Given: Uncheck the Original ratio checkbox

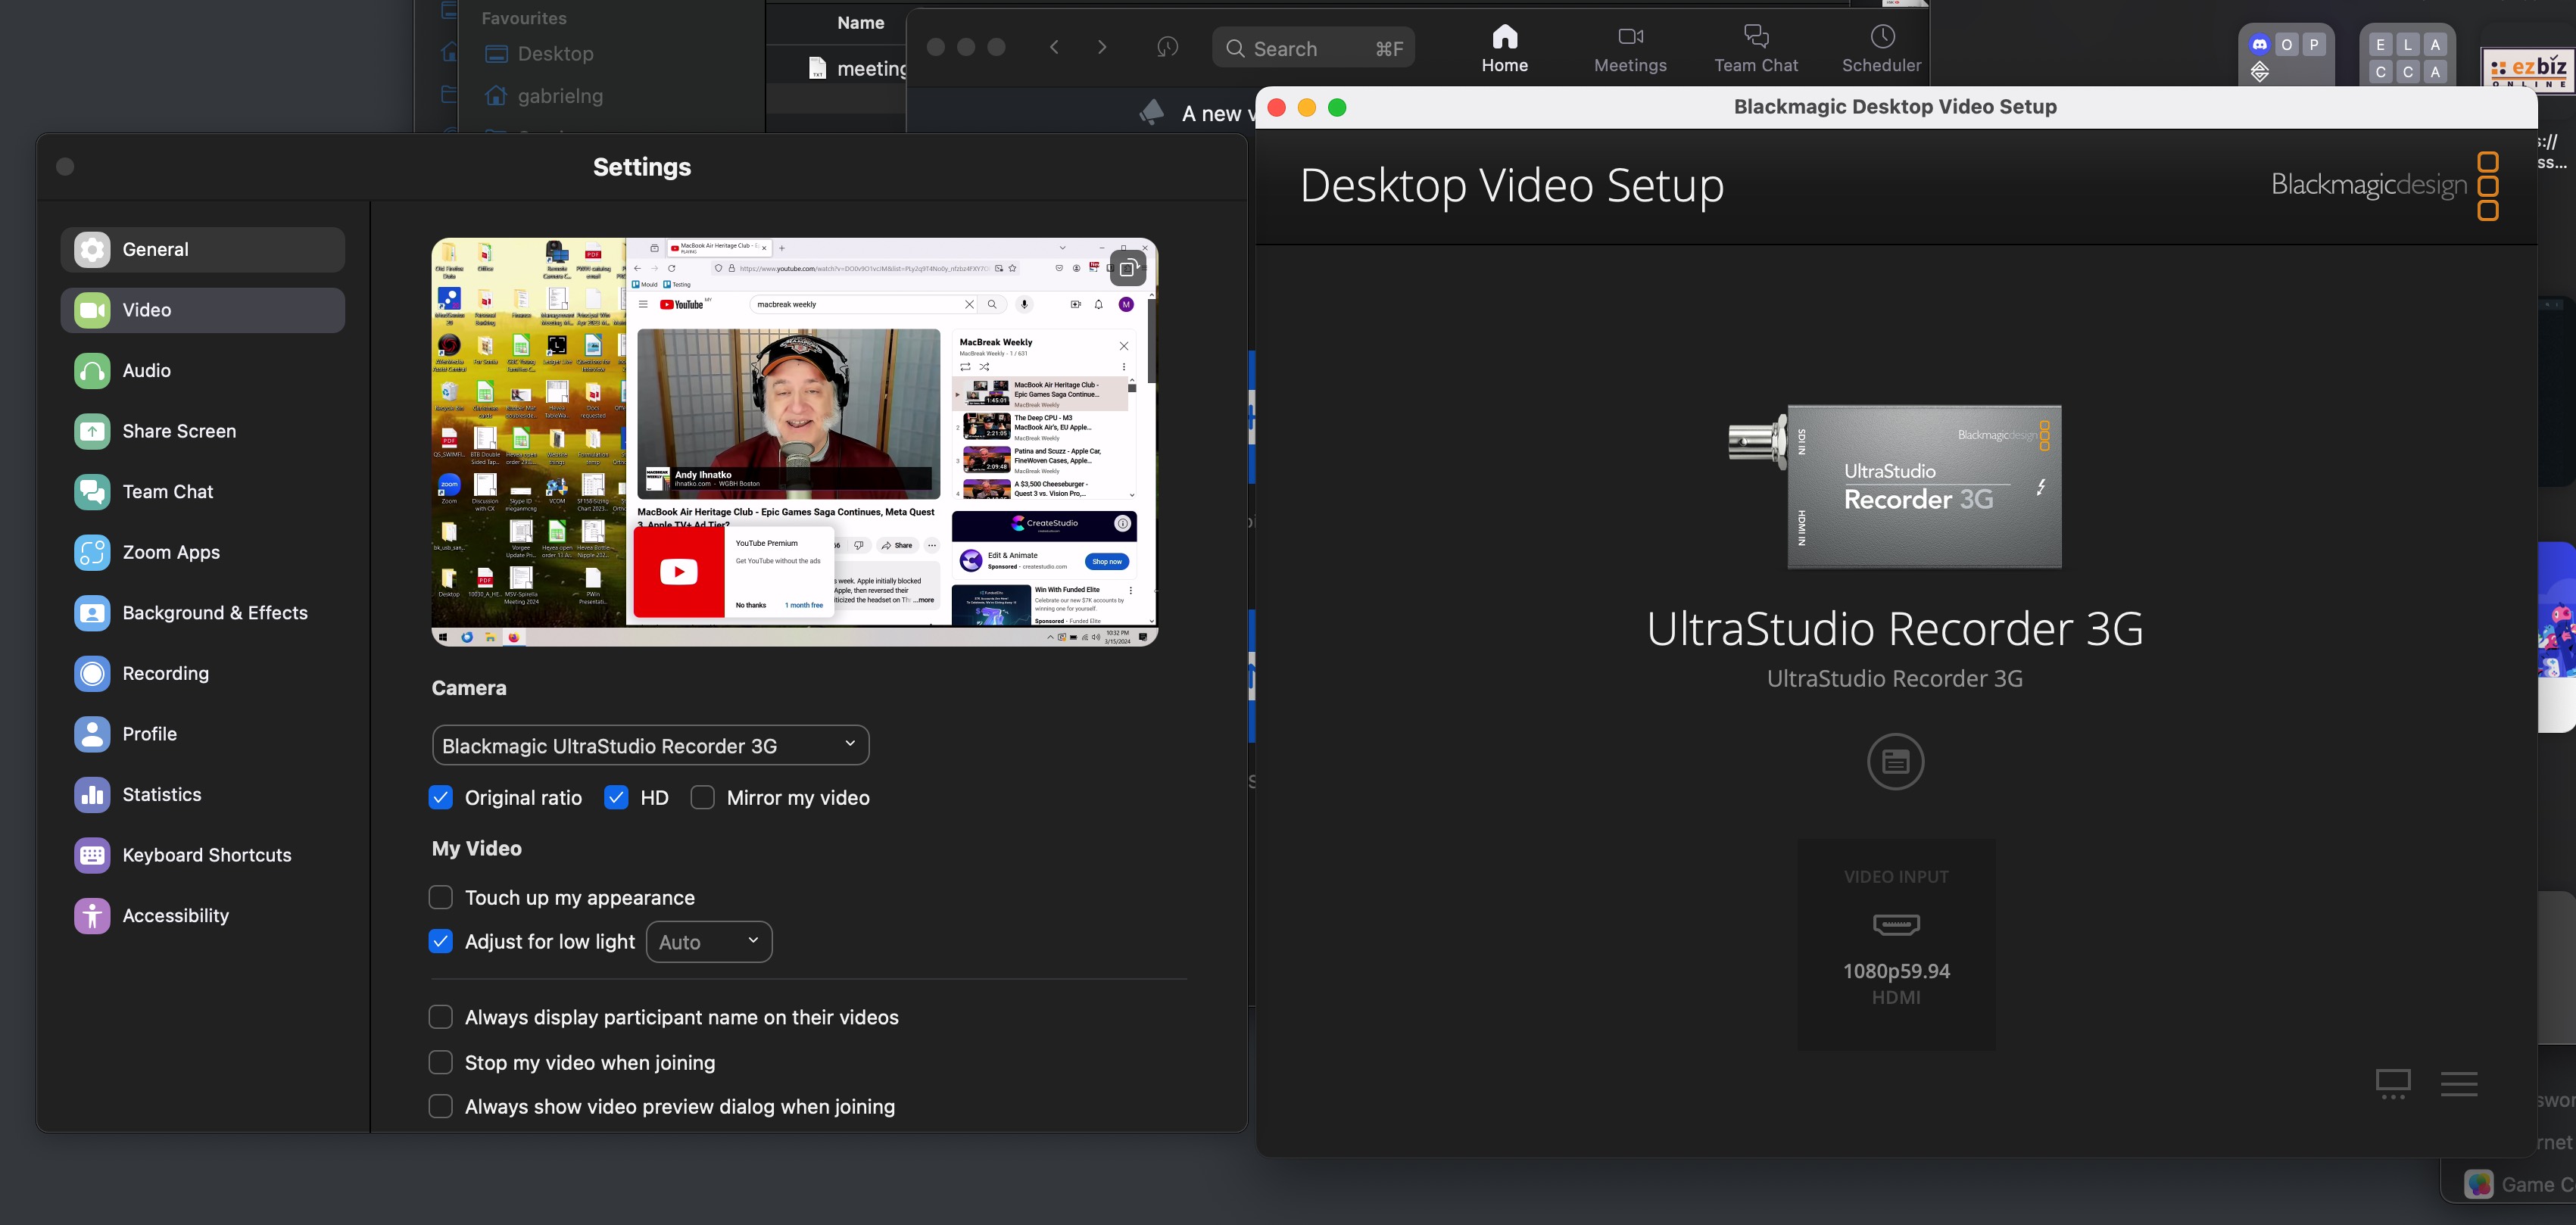Looking at the screenshot, I should (440, 798).
